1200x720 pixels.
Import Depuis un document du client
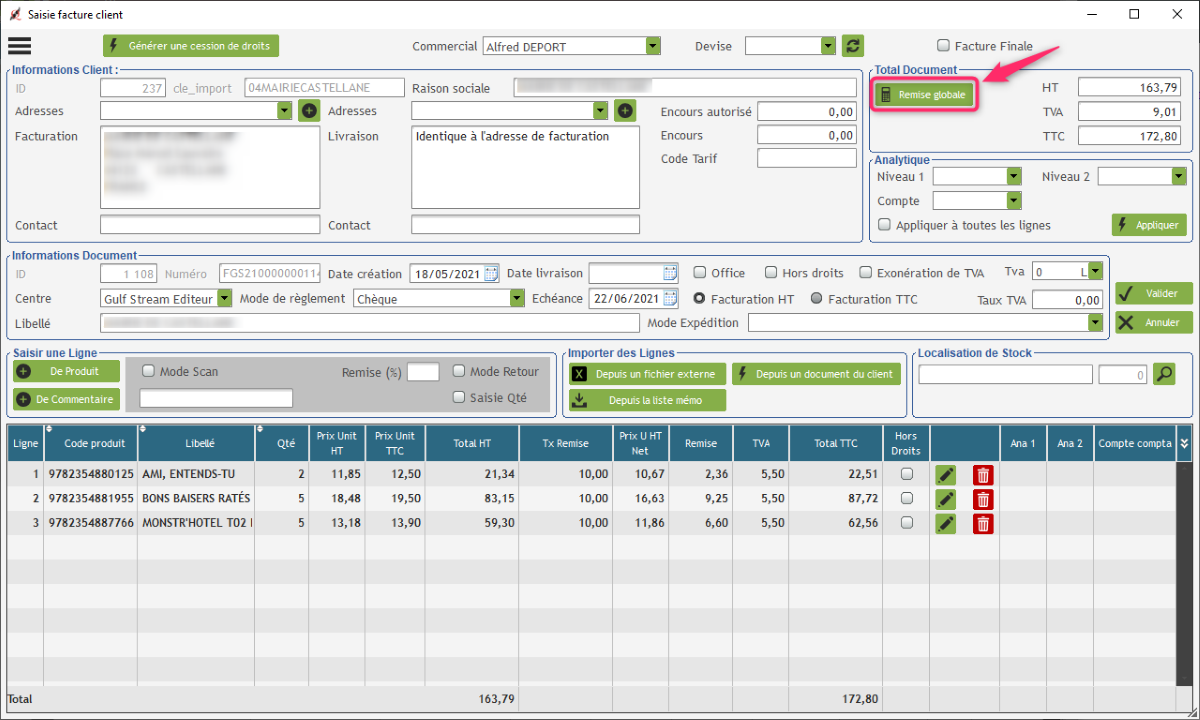pos(816,374)
